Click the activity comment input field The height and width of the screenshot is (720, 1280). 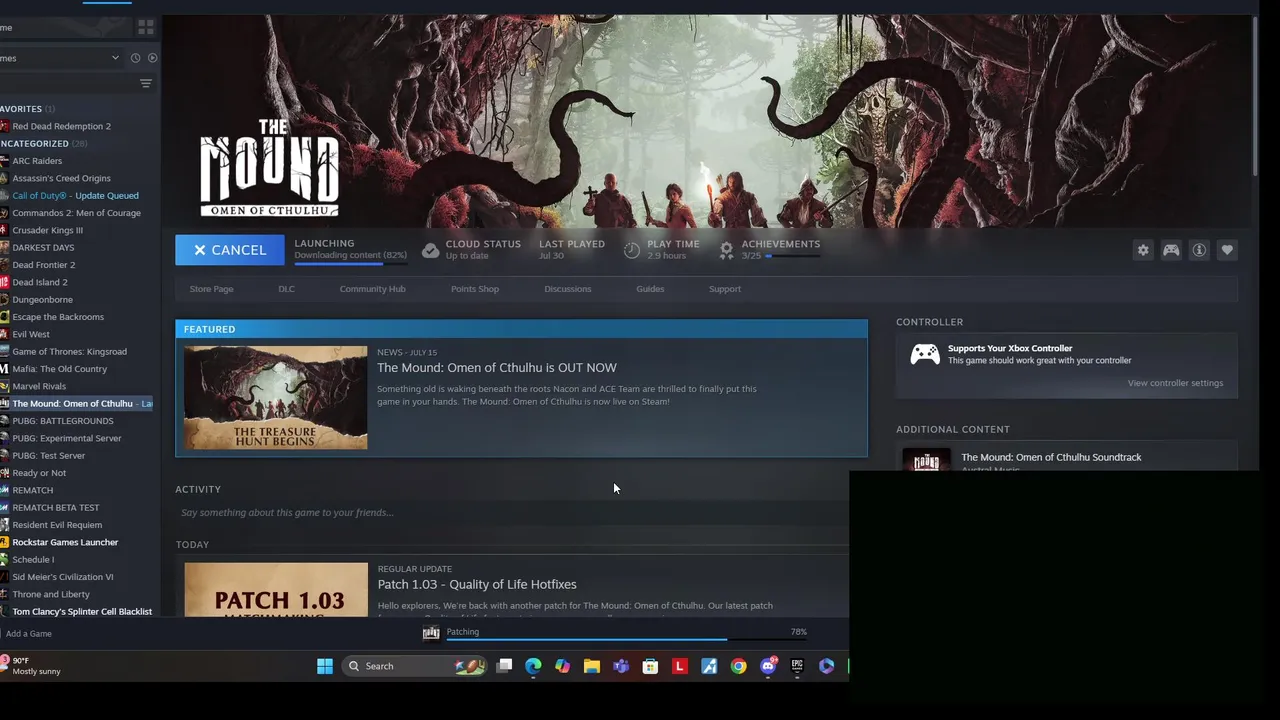tap(512, 513)
